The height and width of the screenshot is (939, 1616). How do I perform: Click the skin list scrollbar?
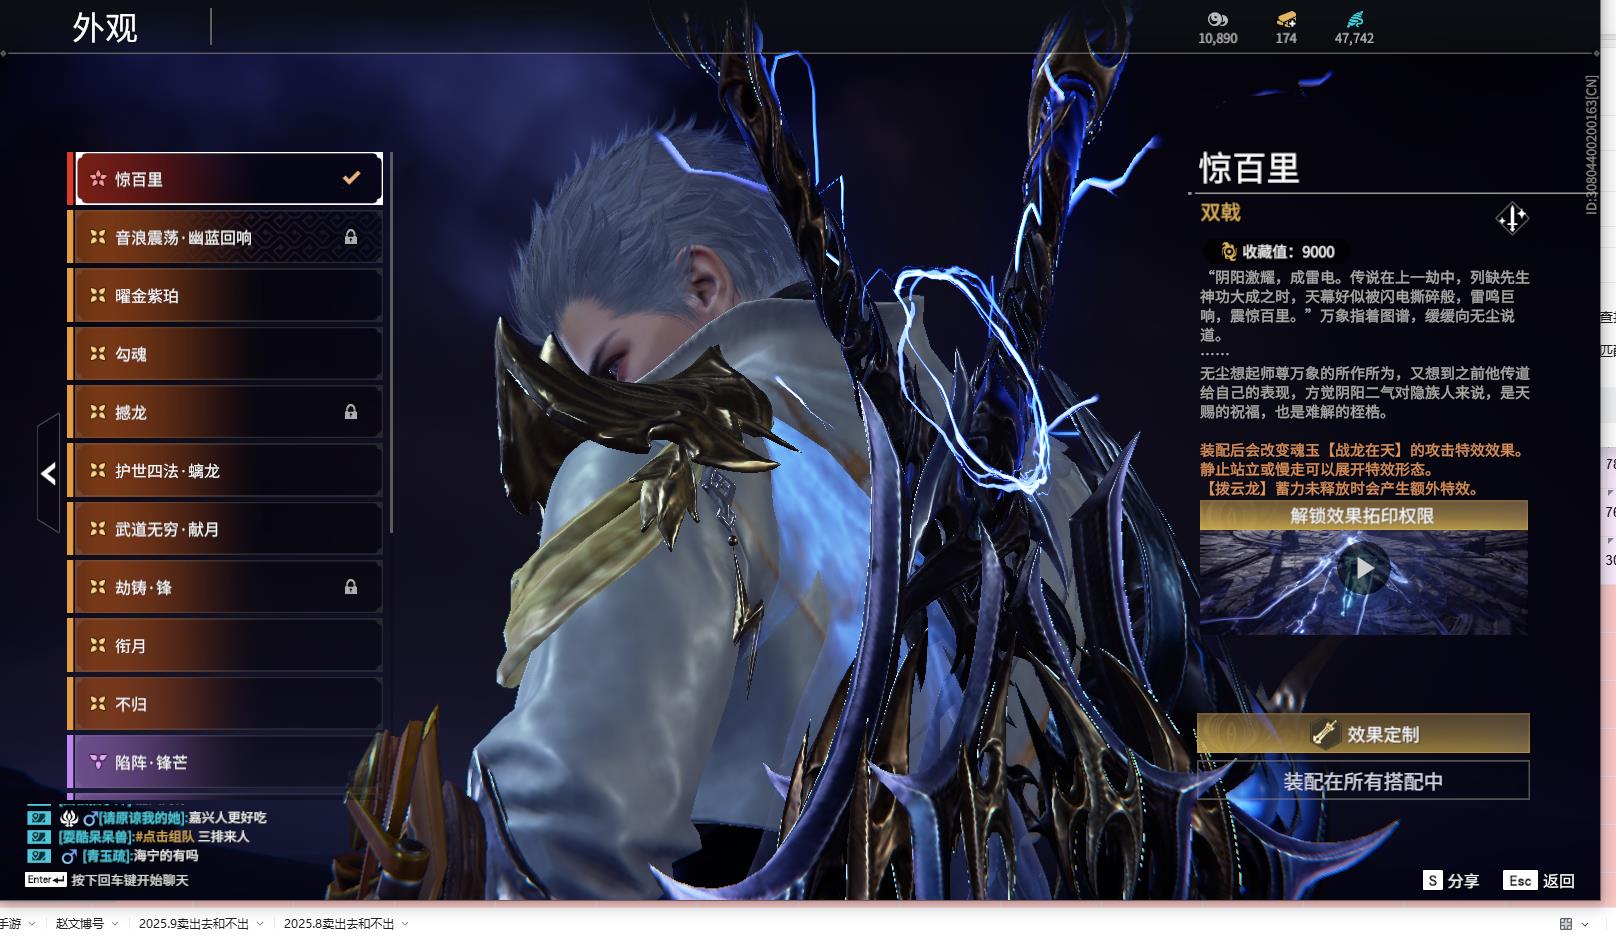[x=391, y=342]
